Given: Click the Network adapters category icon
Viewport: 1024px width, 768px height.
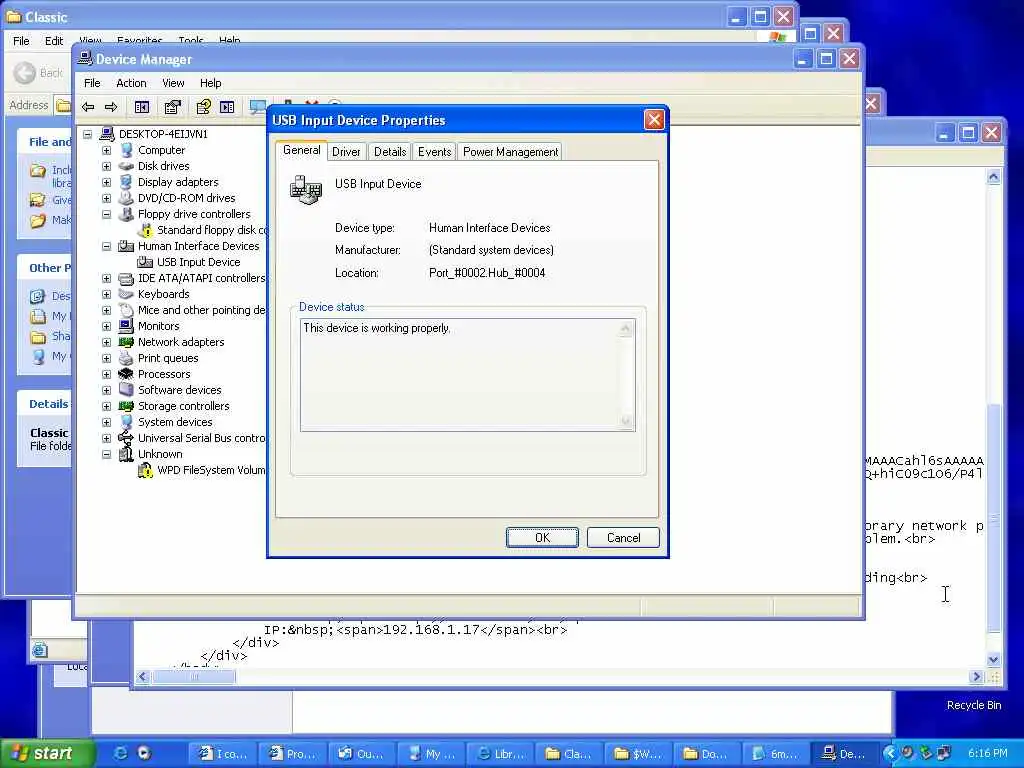Looking at the screenshot, I should [x=126, y=342].
